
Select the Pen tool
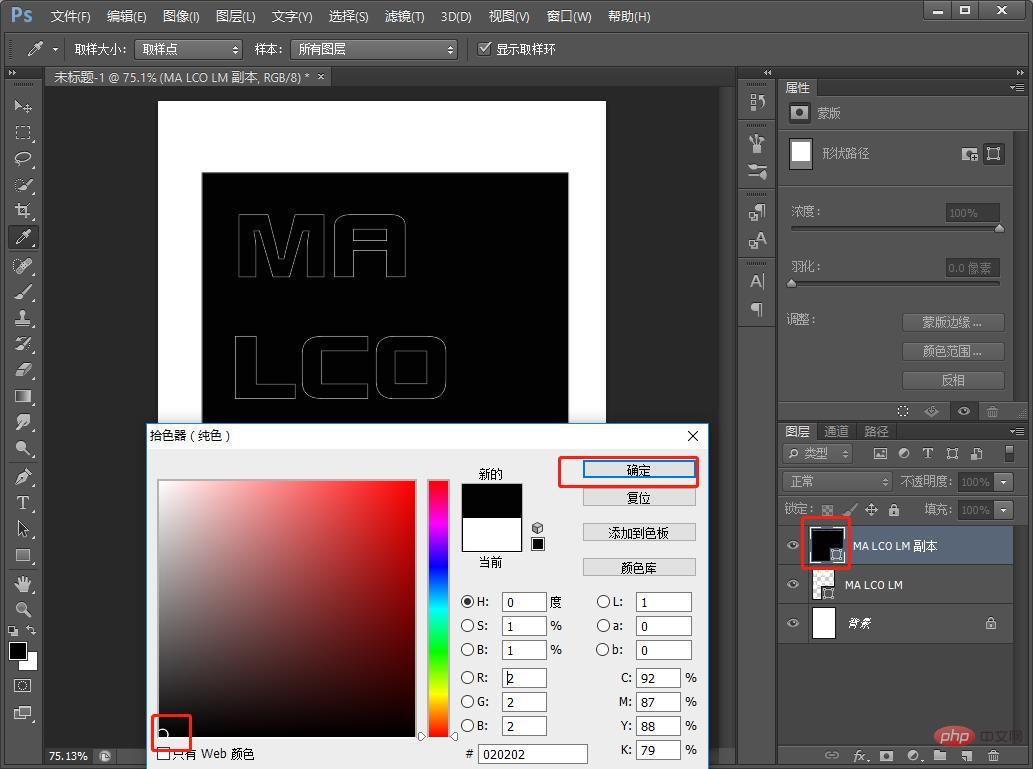22,476
